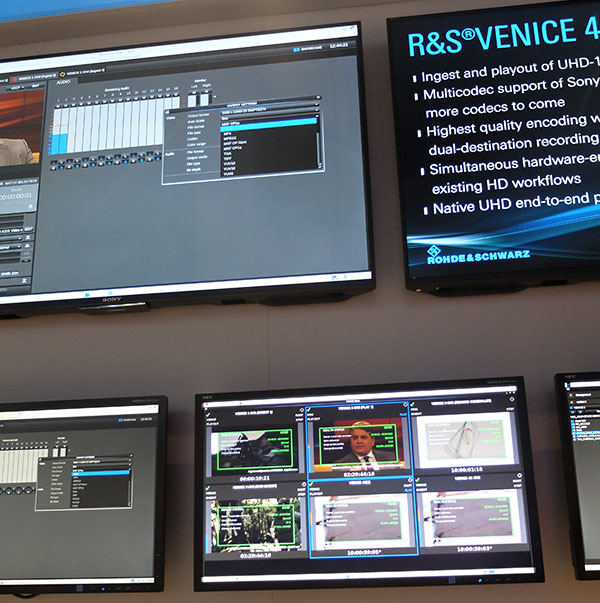This screenshot has height=603, width=600.
Task: Switch to the AUDIO tab
Action: click(63, 82)
